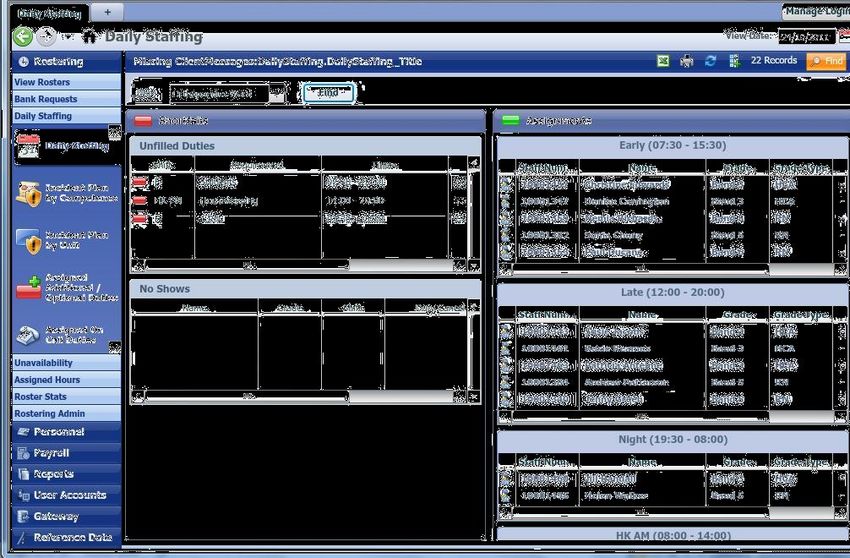Click the print icon in toolbar
This screenshot has height=558, width=850.
click(x=687, y=61)
